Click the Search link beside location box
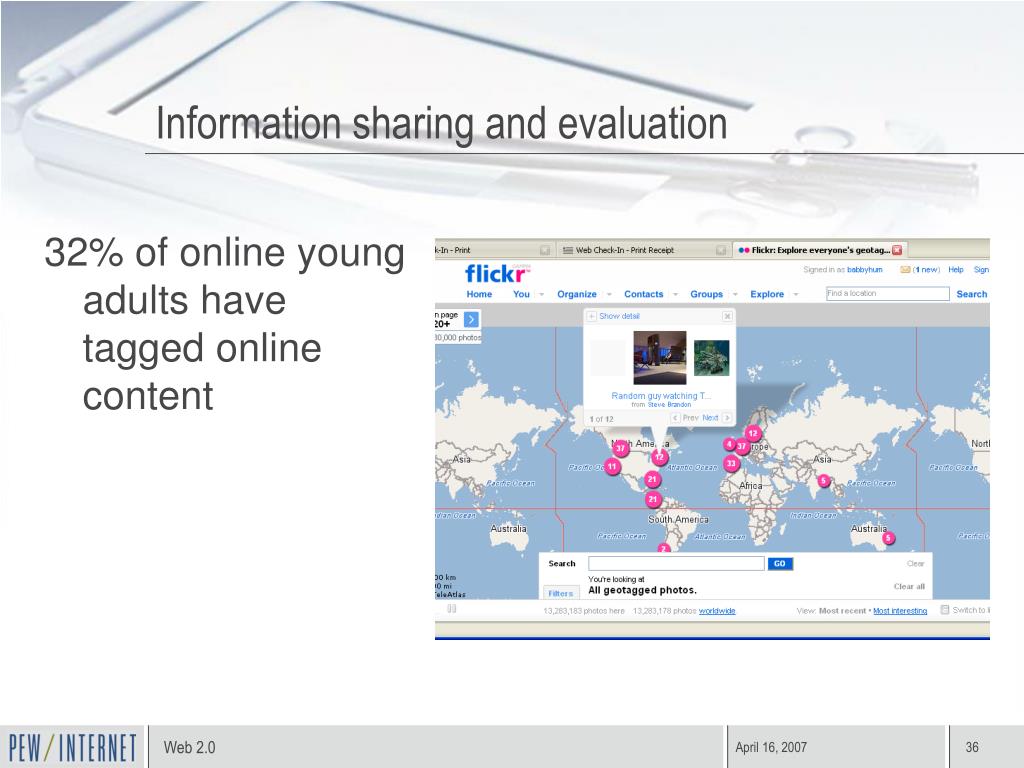Screen dimensions: 1024x768 [972, 295]
